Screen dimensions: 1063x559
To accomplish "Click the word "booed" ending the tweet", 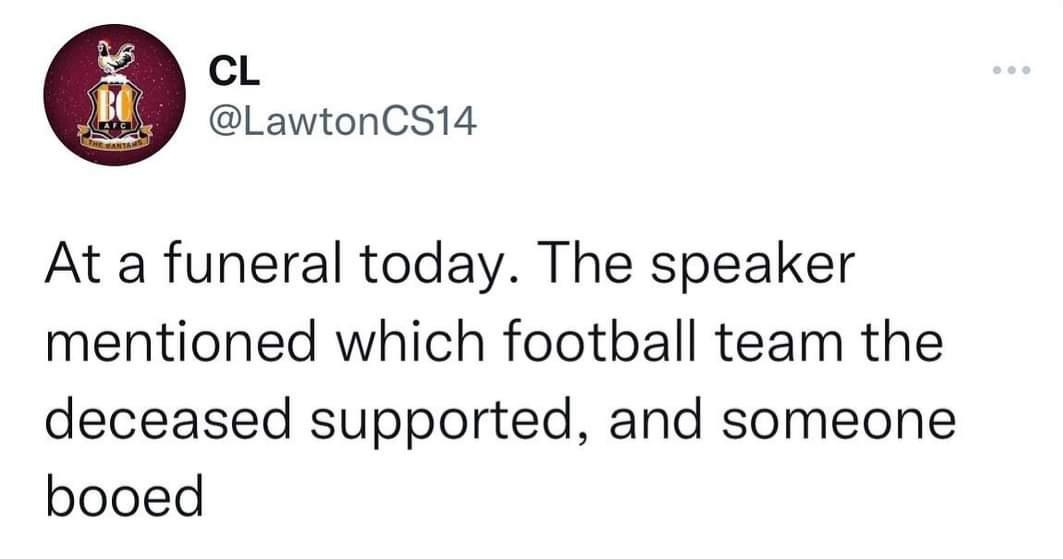I will [125, 497].
